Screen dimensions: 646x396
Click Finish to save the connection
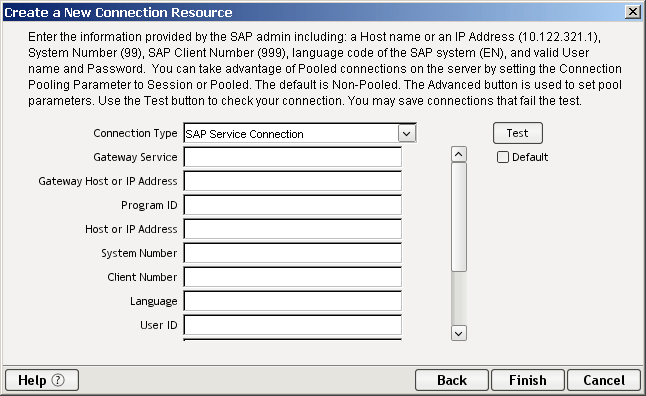528,380
